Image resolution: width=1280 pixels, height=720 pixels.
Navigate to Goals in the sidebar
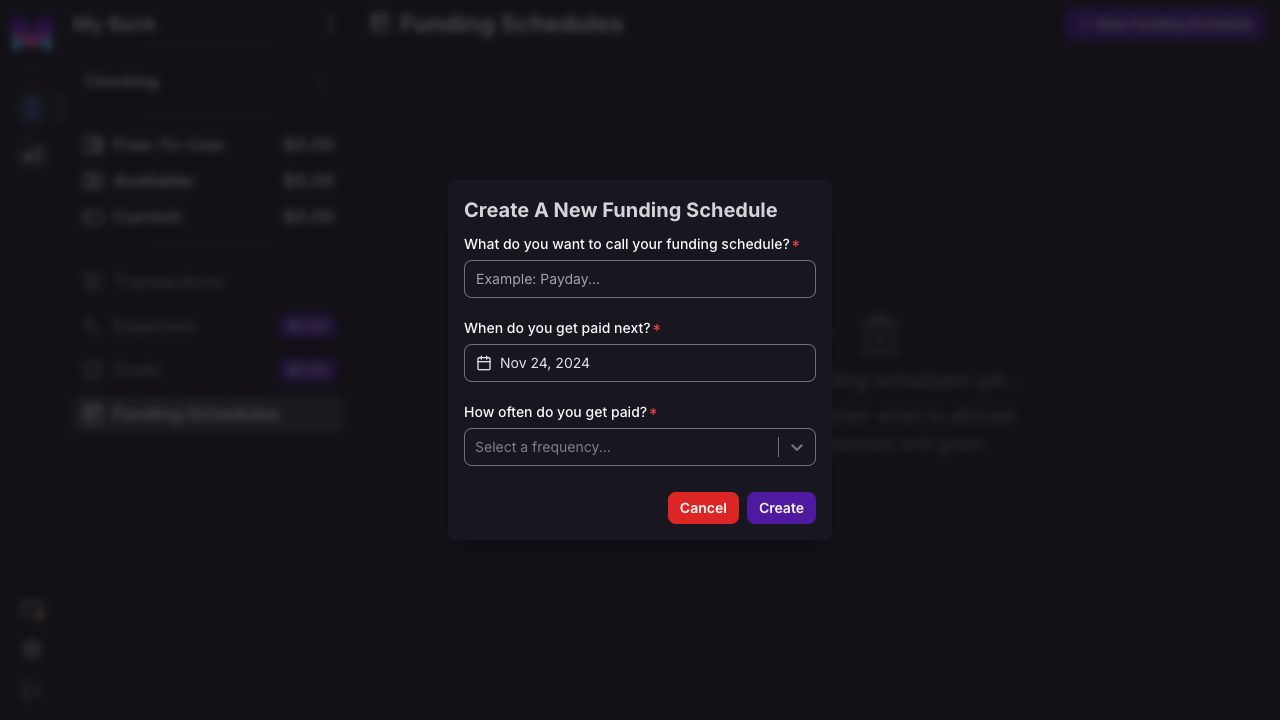coord(138,370)
